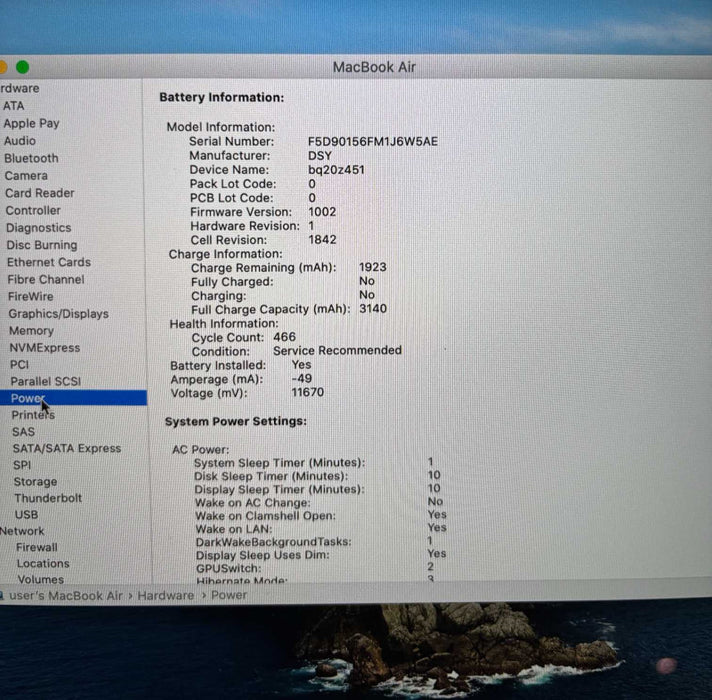Click System Sleep Timer (Minutes) label
The image size is (712, 700).
[x=279, y=463]
